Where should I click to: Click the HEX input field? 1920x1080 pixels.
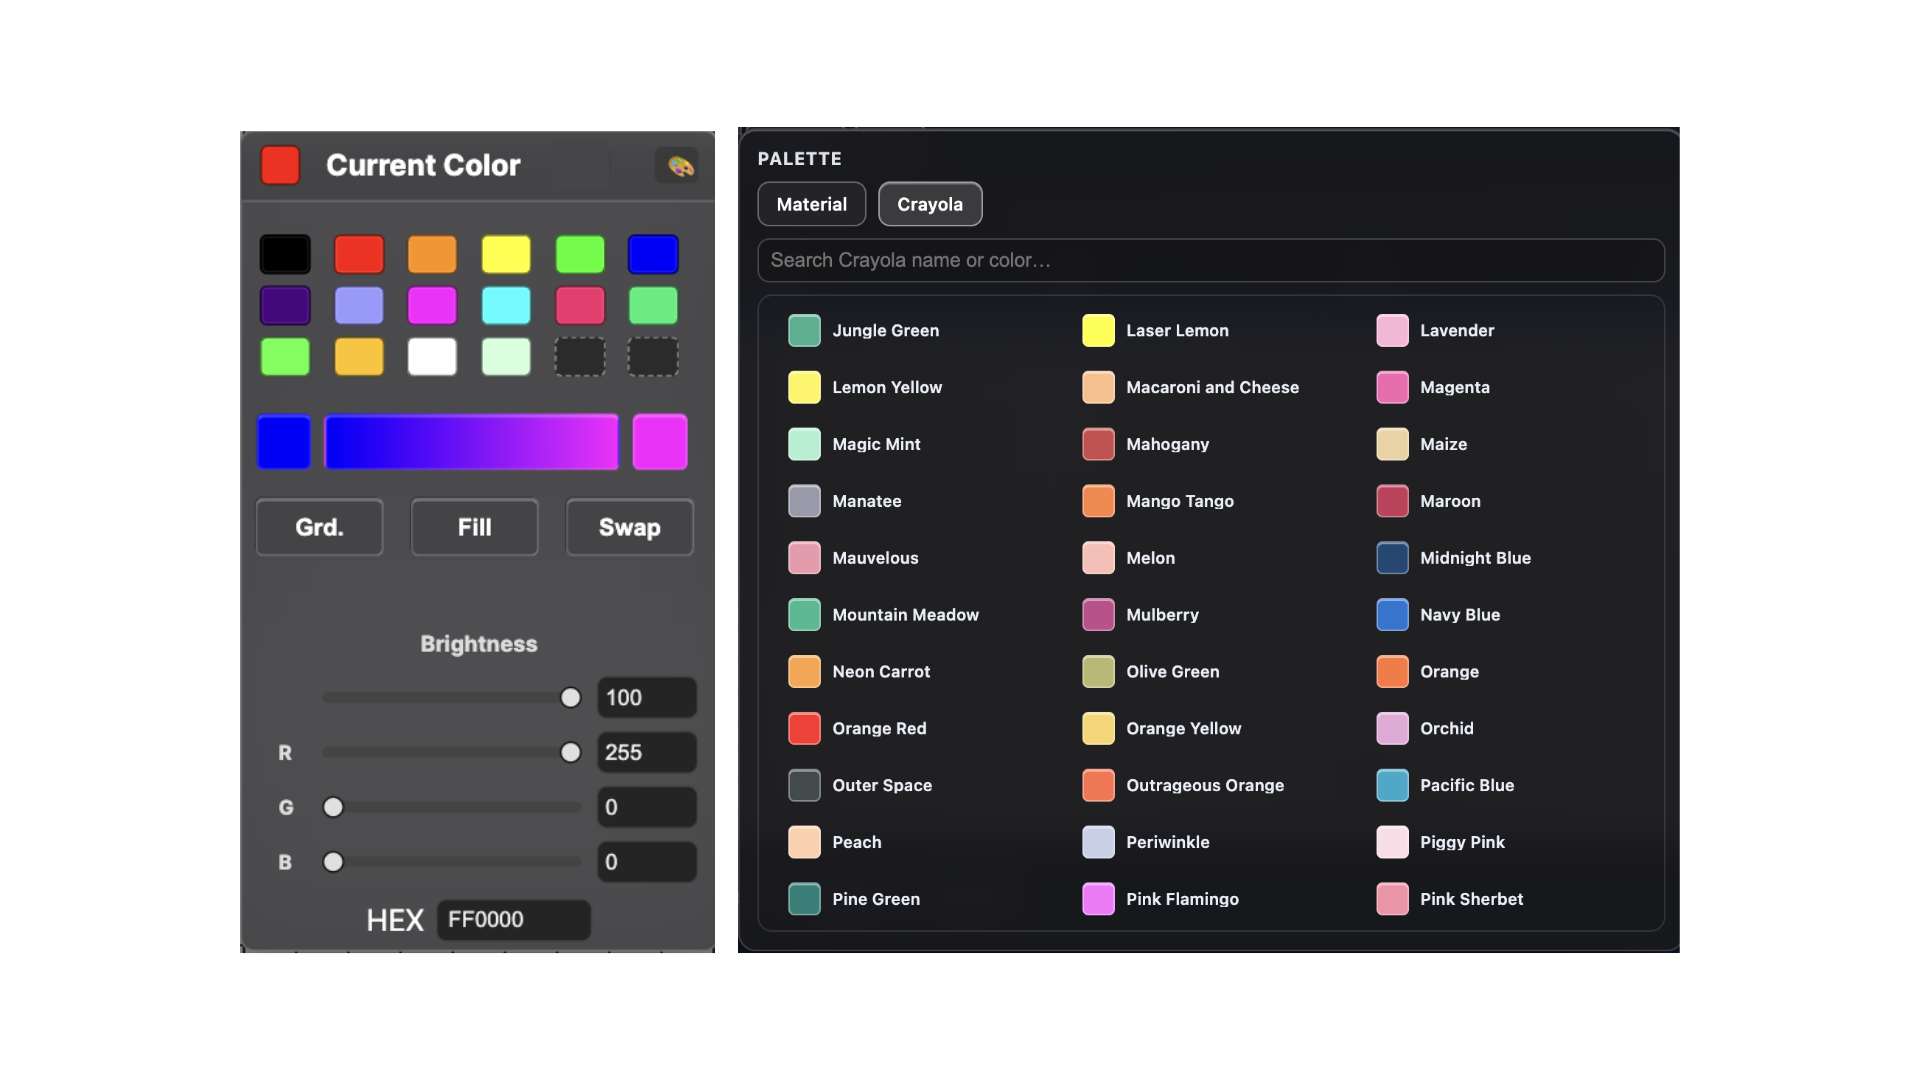(x=512, y=919)
